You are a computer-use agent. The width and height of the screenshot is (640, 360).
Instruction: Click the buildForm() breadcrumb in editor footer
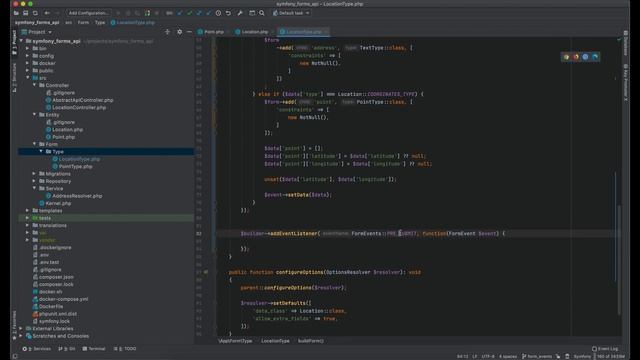point(311,341)
